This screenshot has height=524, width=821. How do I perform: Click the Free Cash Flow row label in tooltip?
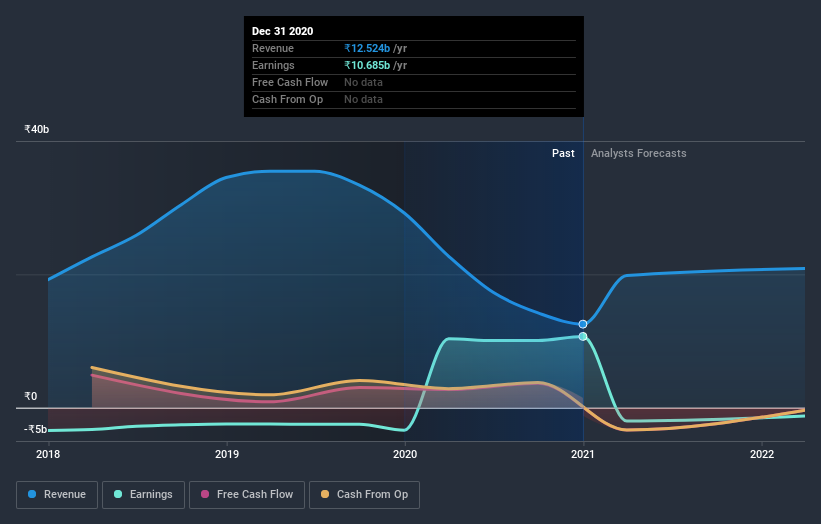[290, 82]
